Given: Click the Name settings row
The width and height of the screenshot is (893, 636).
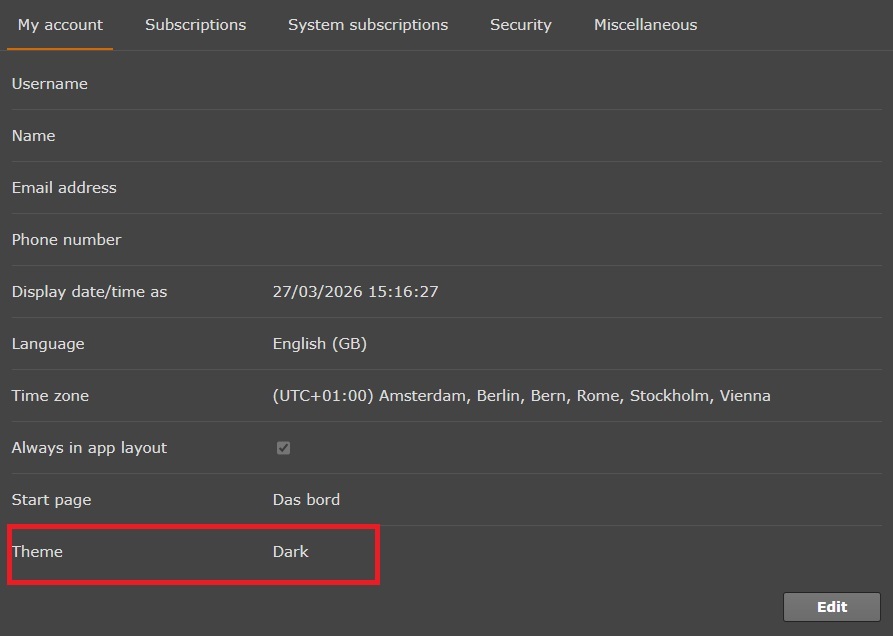Looking at the screenshot, I should tap(33, 136).
